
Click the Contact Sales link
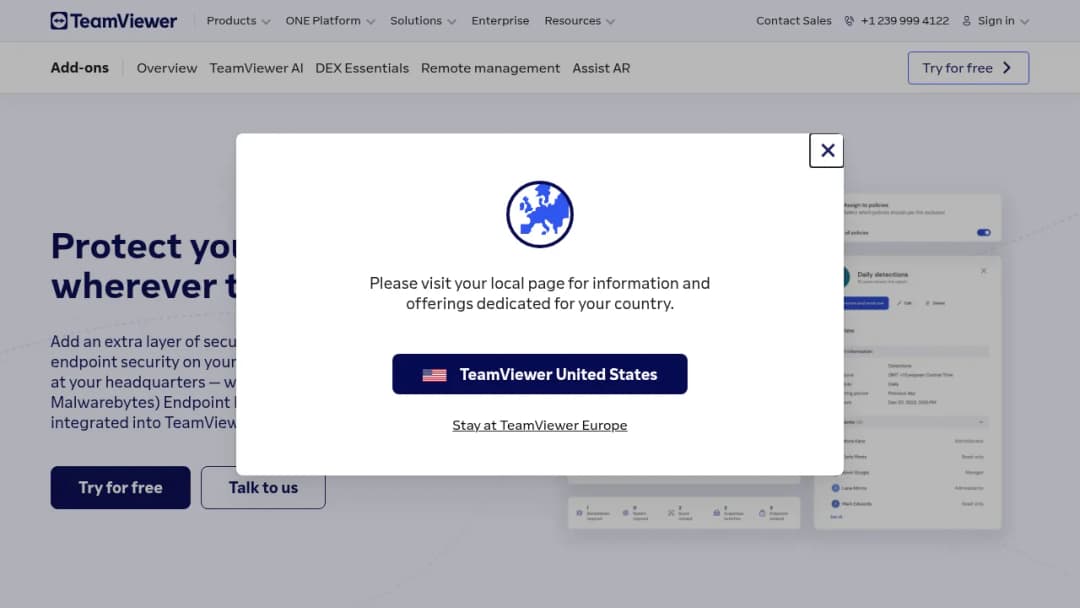click(793, 21)
